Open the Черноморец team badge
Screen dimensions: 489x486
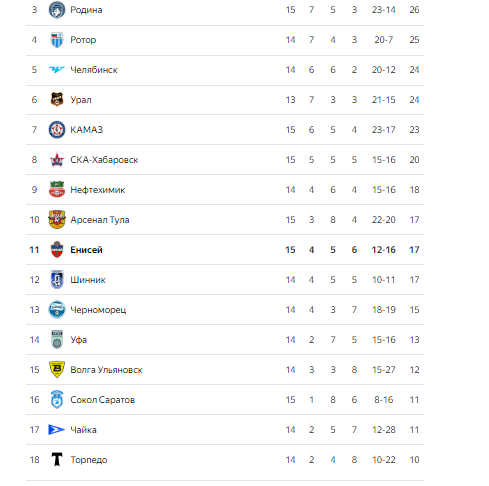click(x=57, y=310)
